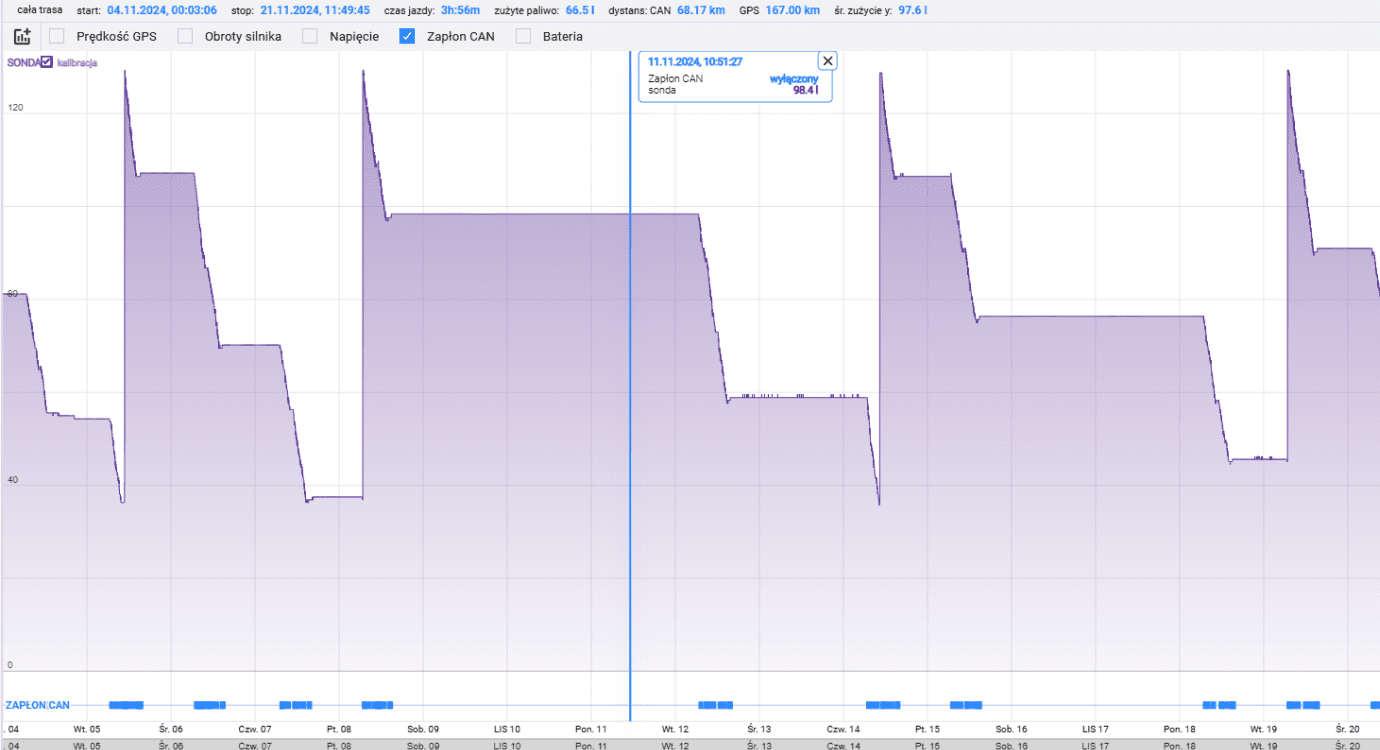Click the Pon. 18 date axis label
The width and height of the screenshot is (1380, 750).
pos(1179,729)
